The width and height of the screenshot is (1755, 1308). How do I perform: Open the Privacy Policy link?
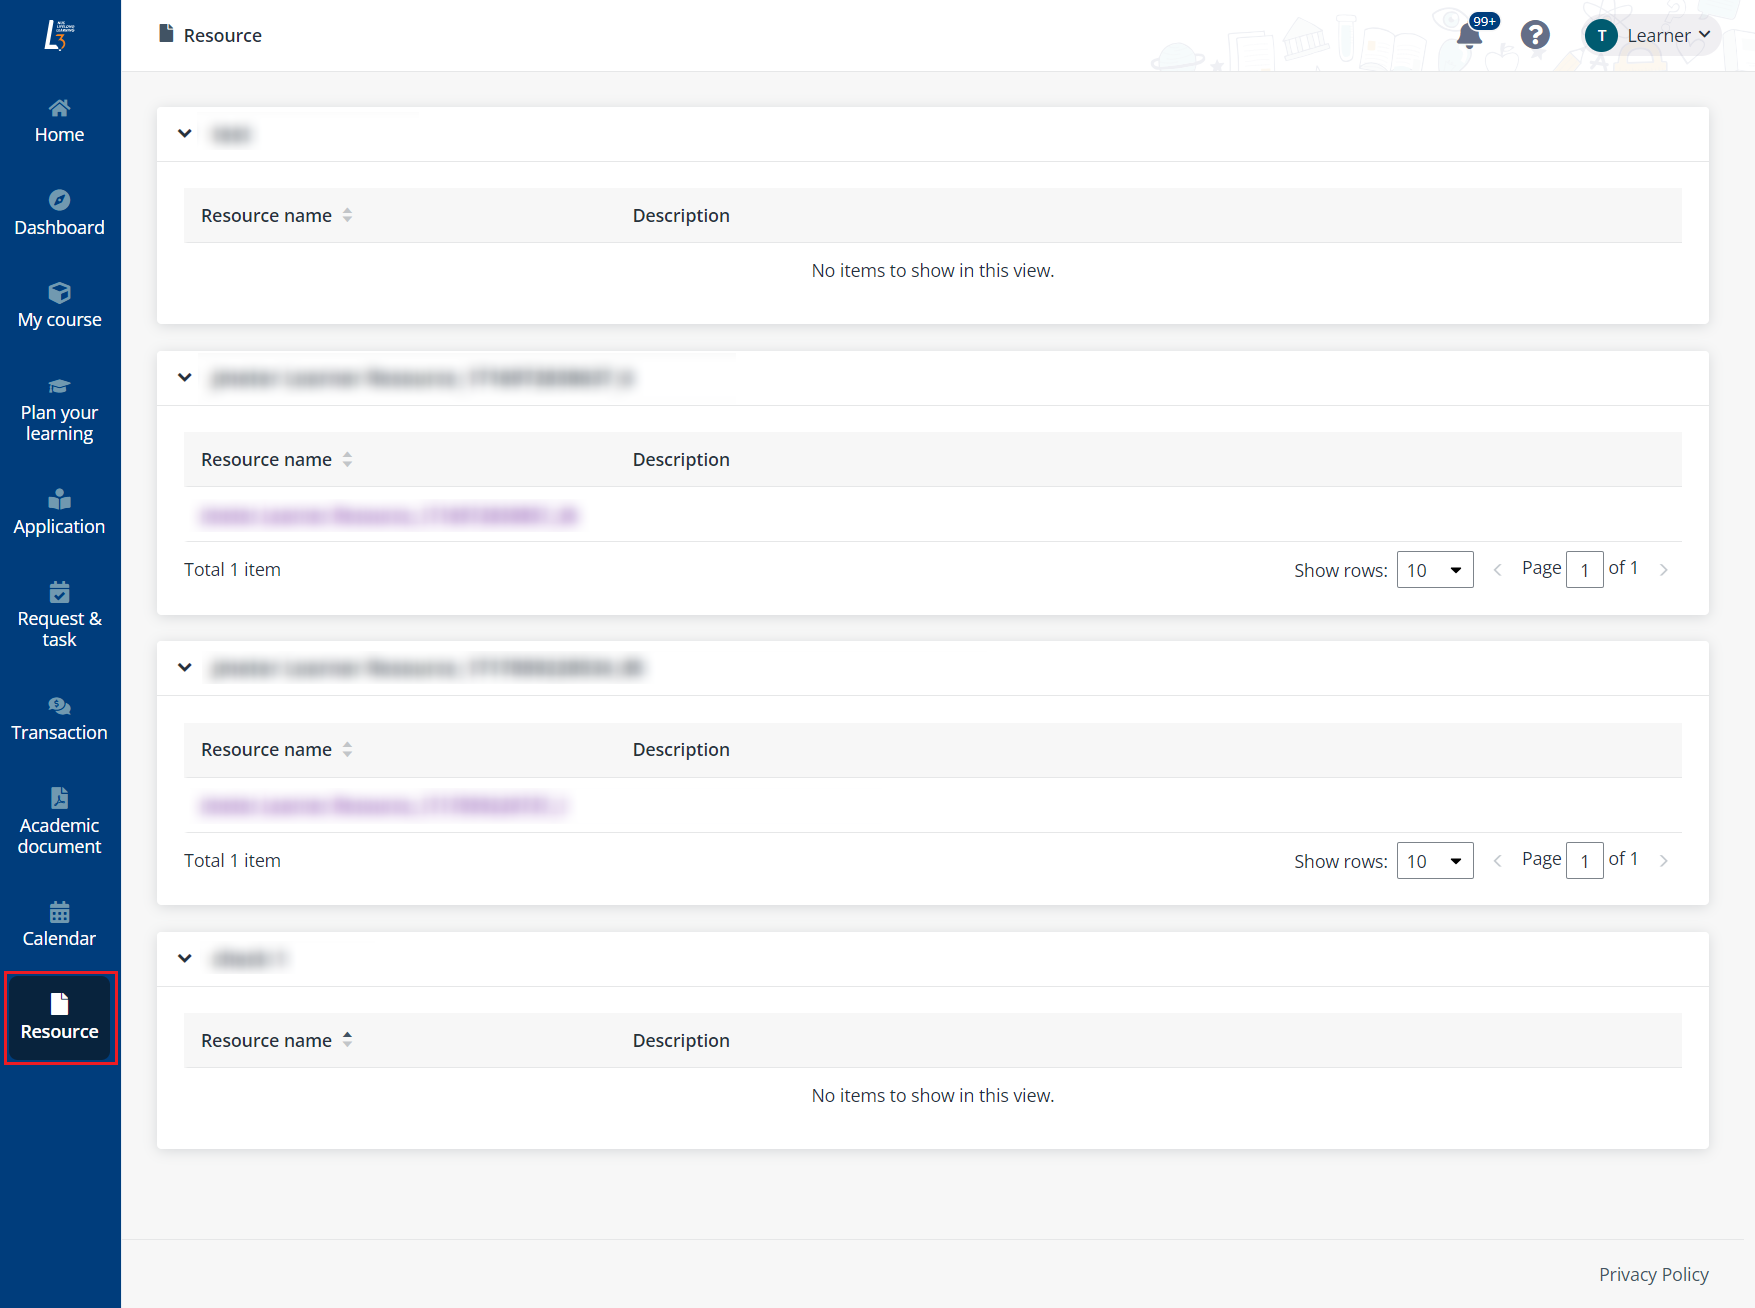click(x=1653, y=1274)
